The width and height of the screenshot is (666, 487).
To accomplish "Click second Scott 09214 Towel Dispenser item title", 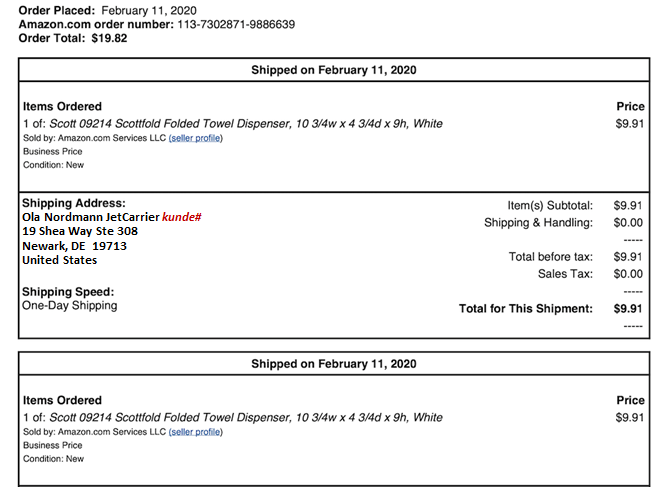I will (x=246, y=417).
